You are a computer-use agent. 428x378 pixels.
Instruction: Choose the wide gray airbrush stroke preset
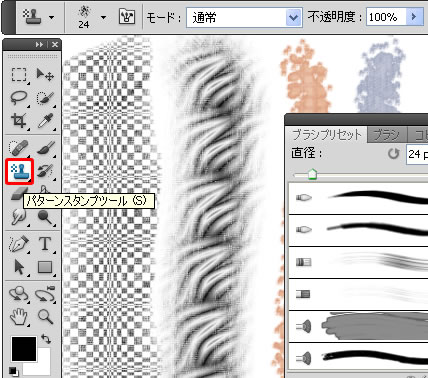tap(358, 326)
